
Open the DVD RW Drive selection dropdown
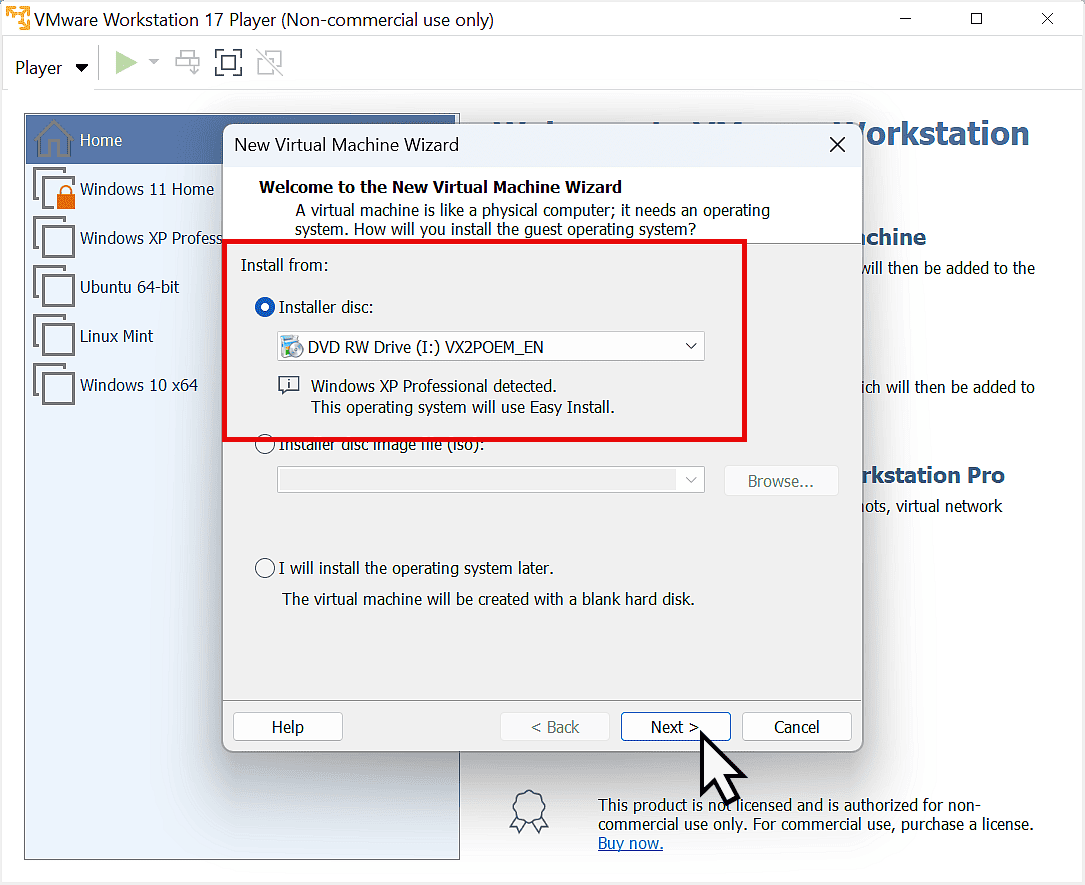(x=690, y=345)
